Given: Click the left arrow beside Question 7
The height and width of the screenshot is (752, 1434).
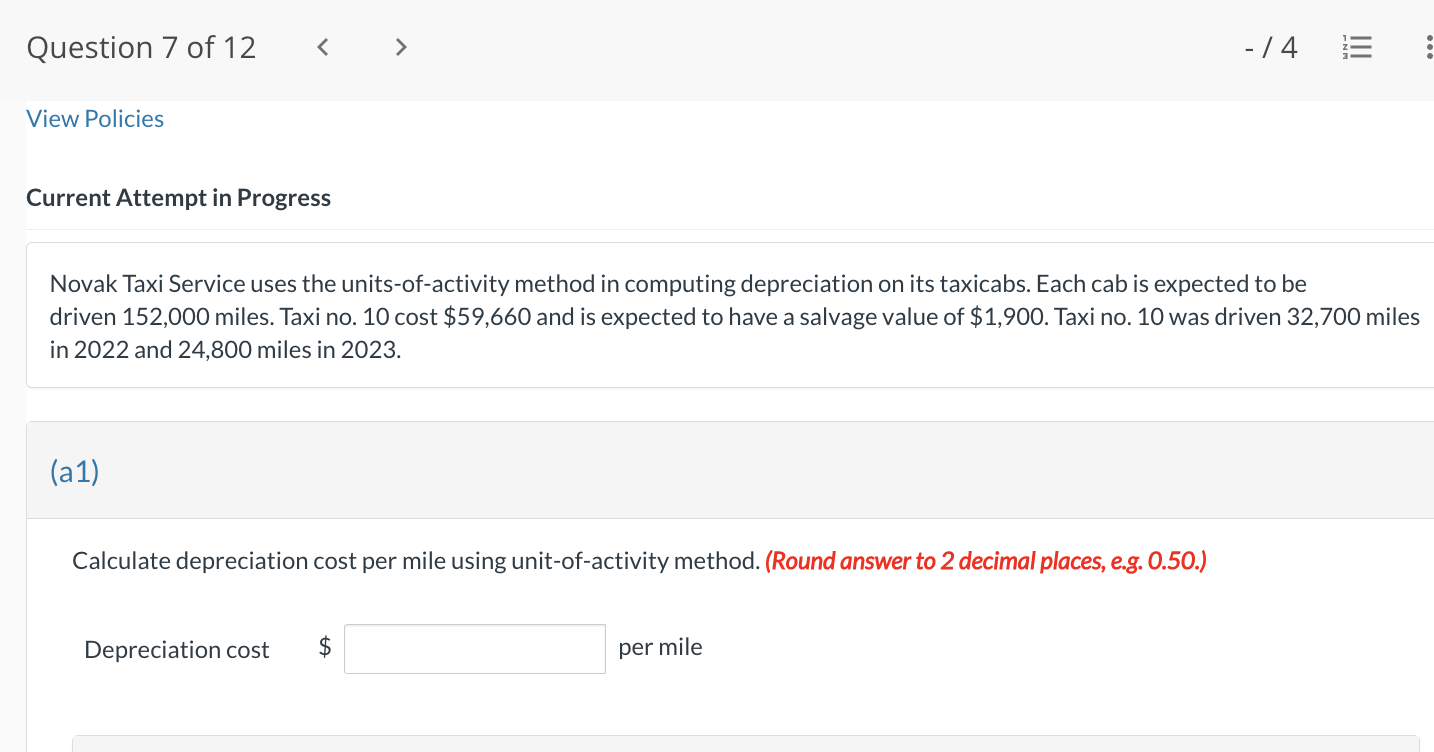Looking at the screenshot, I should point(322,46).
